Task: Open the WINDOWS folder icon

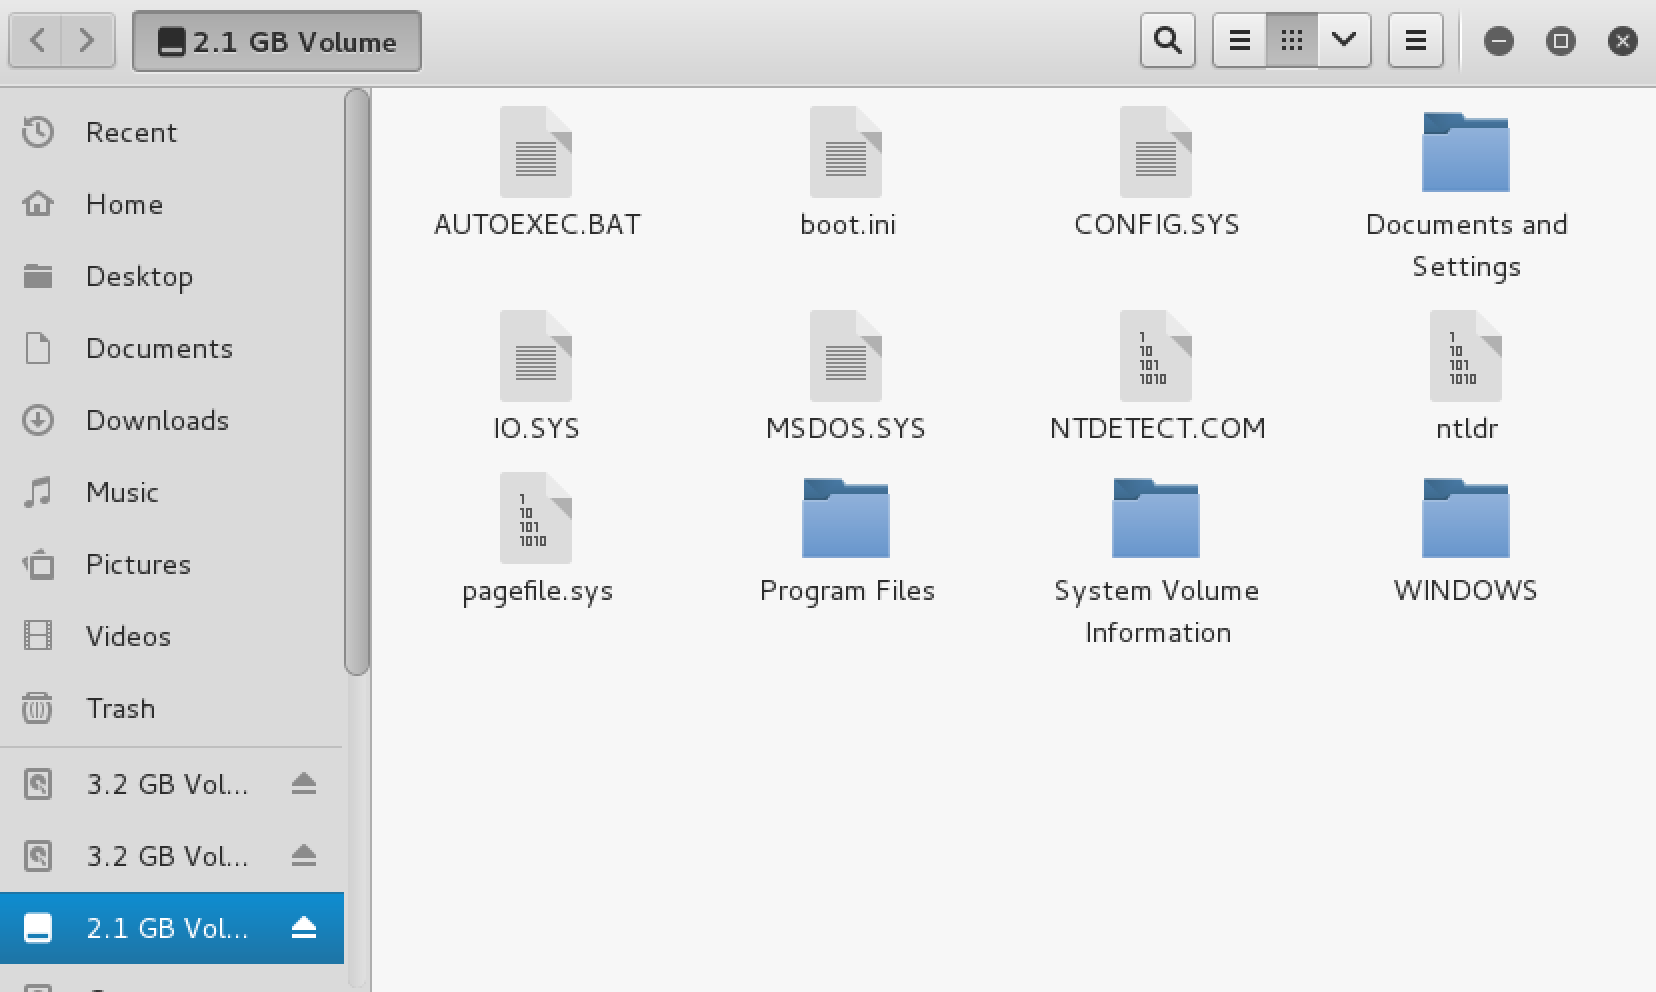Action: (x=1466, y=518)
